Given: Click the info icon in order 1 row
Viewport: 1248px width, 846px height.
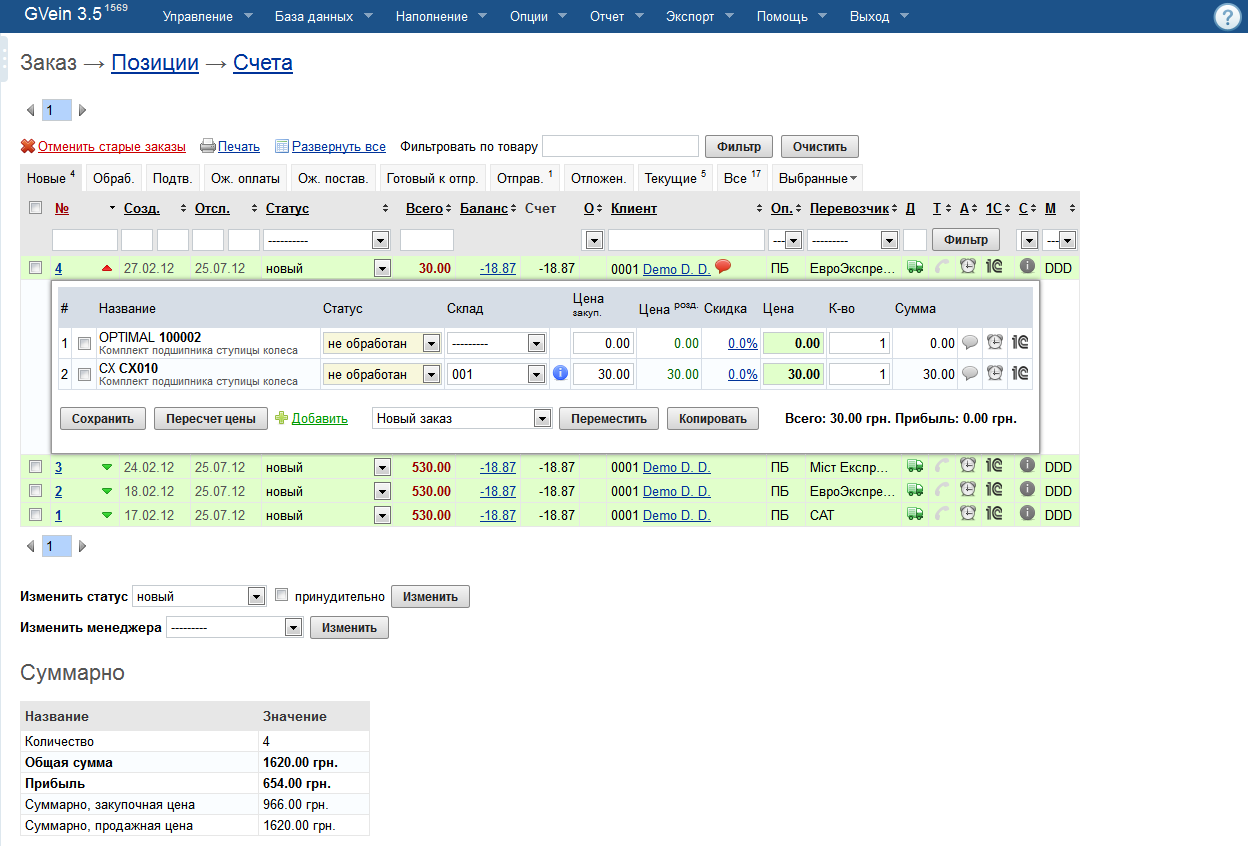Looking at the screenshot, I should pyautogui.click(x=1026, y=514).
